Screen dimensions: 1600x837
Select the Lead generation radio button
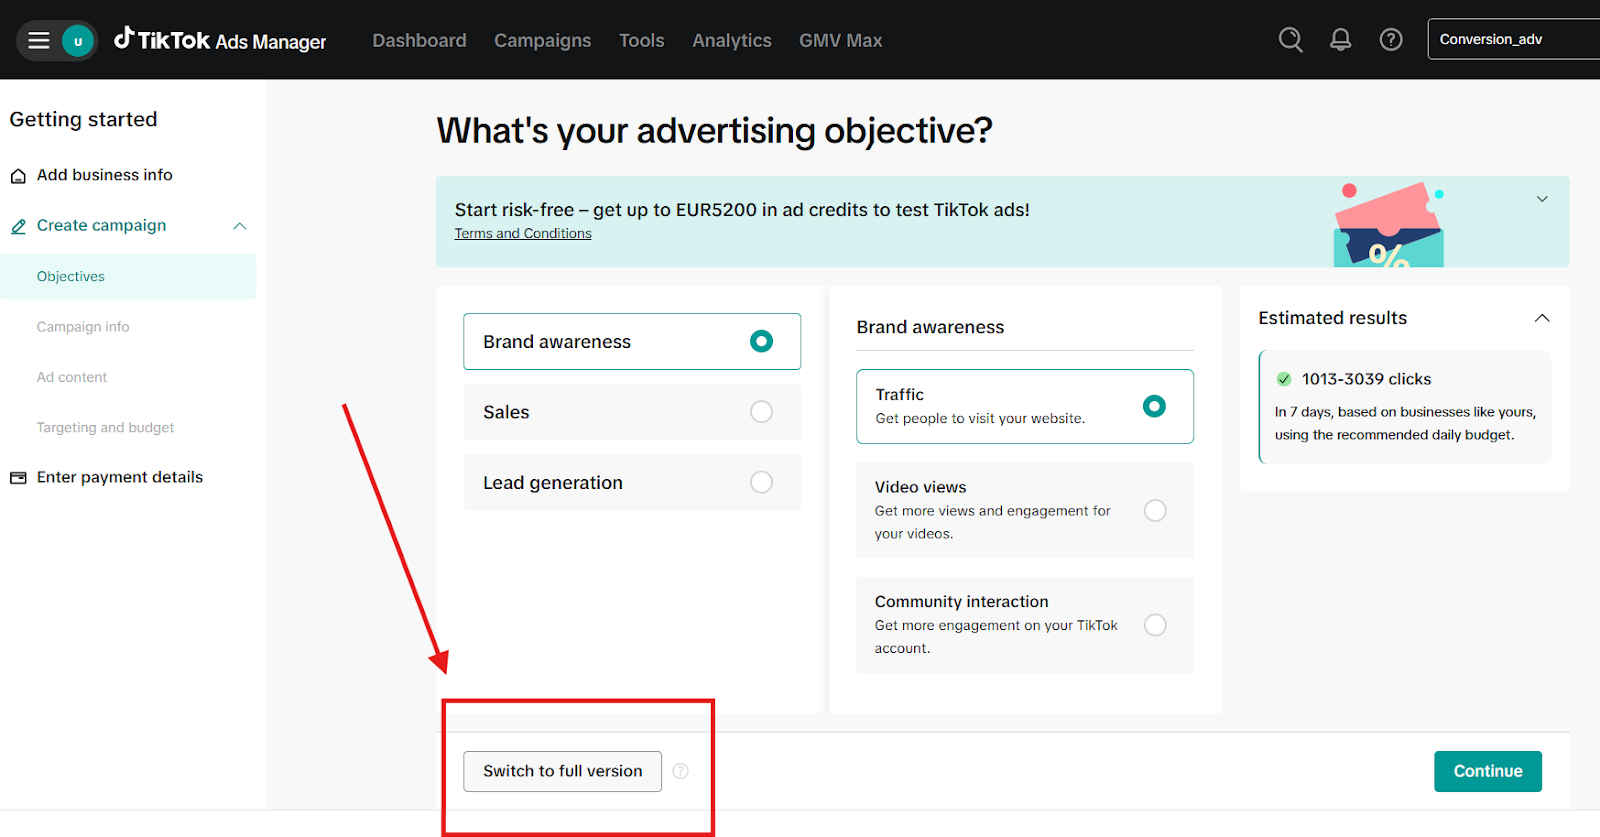click(761, 482)
